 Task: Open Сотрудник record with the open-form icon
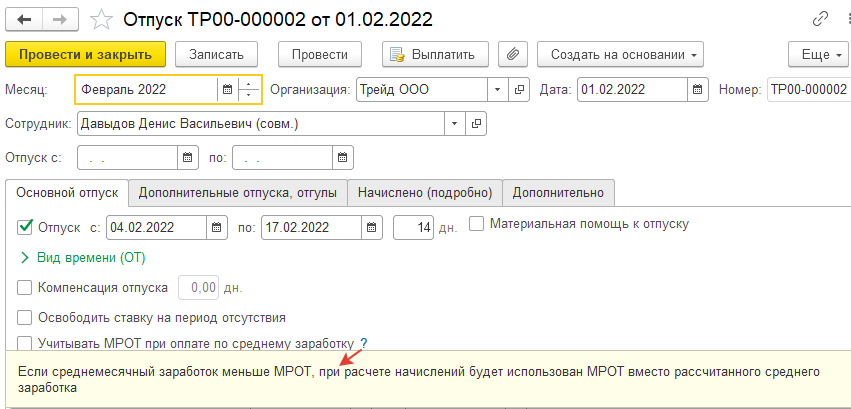click(x=476, y=124)
